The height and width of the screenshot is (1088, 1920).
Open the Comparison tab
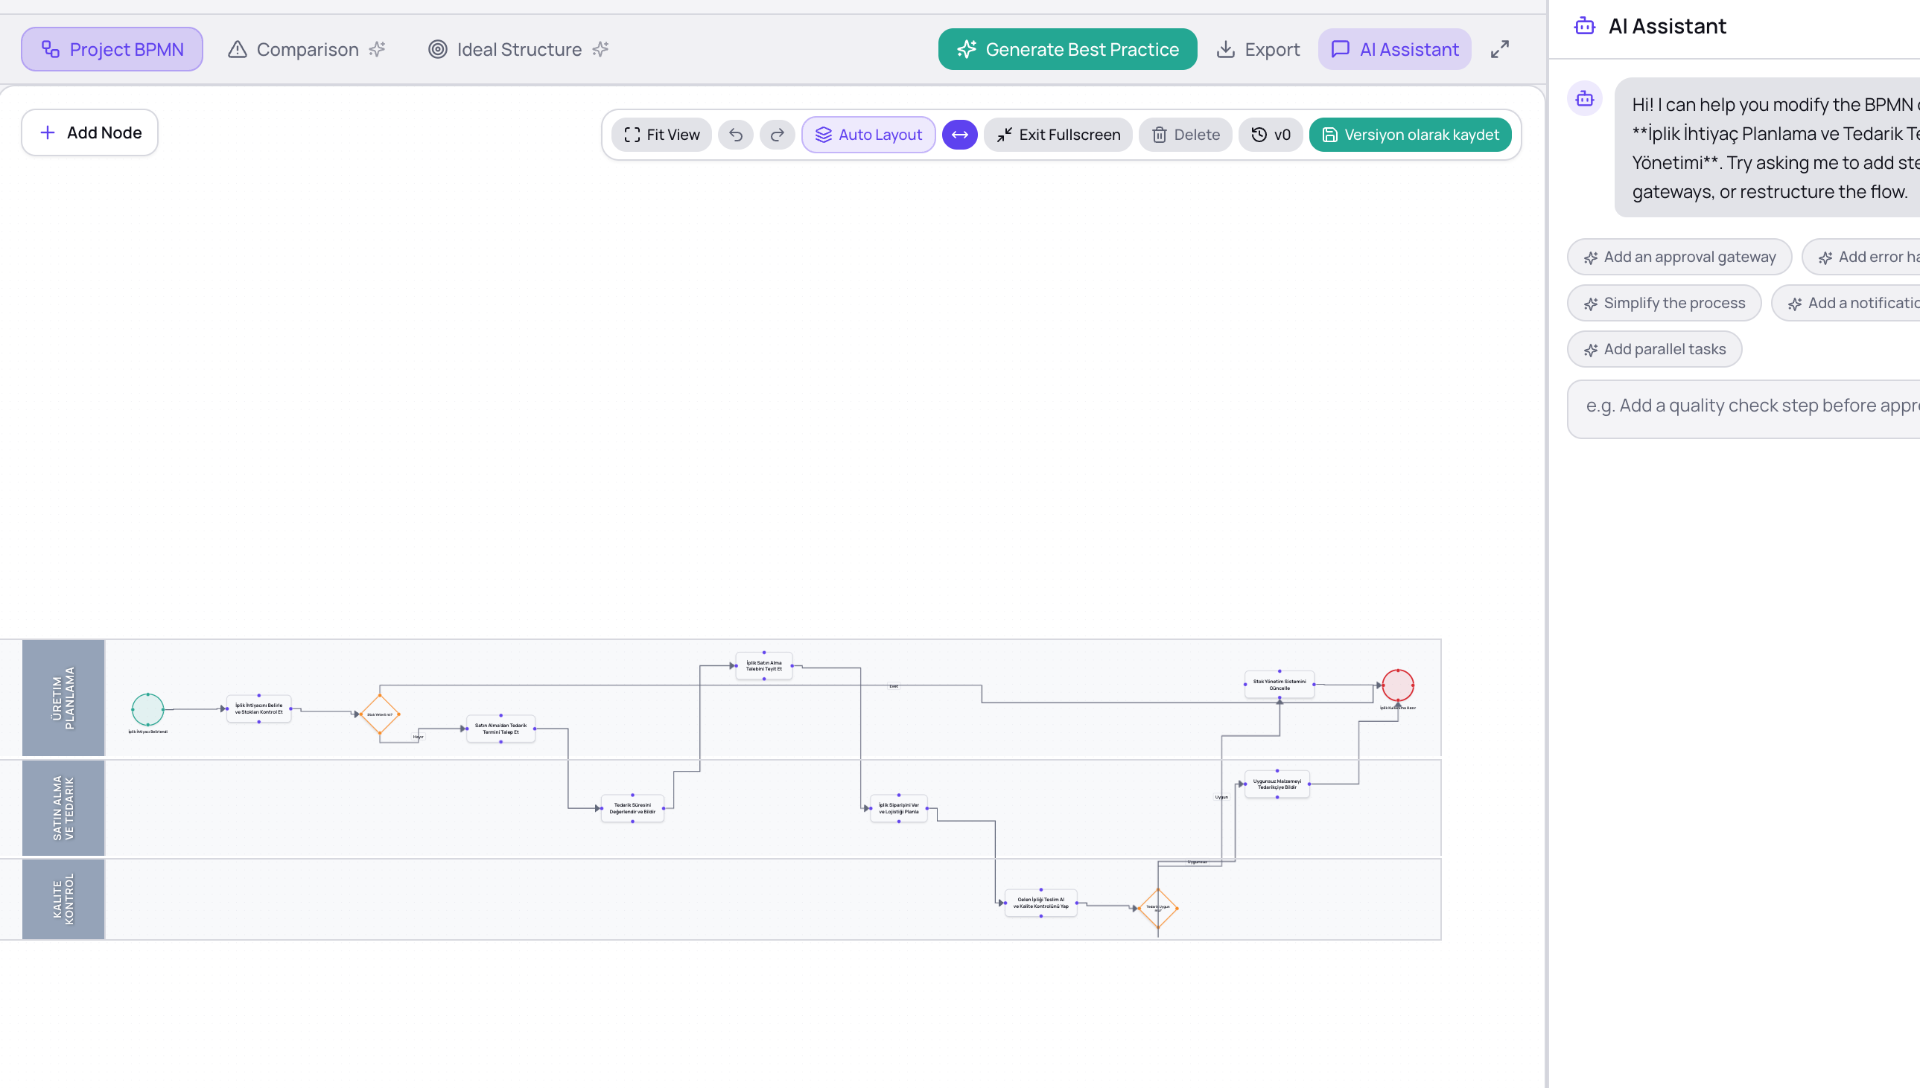306,49
